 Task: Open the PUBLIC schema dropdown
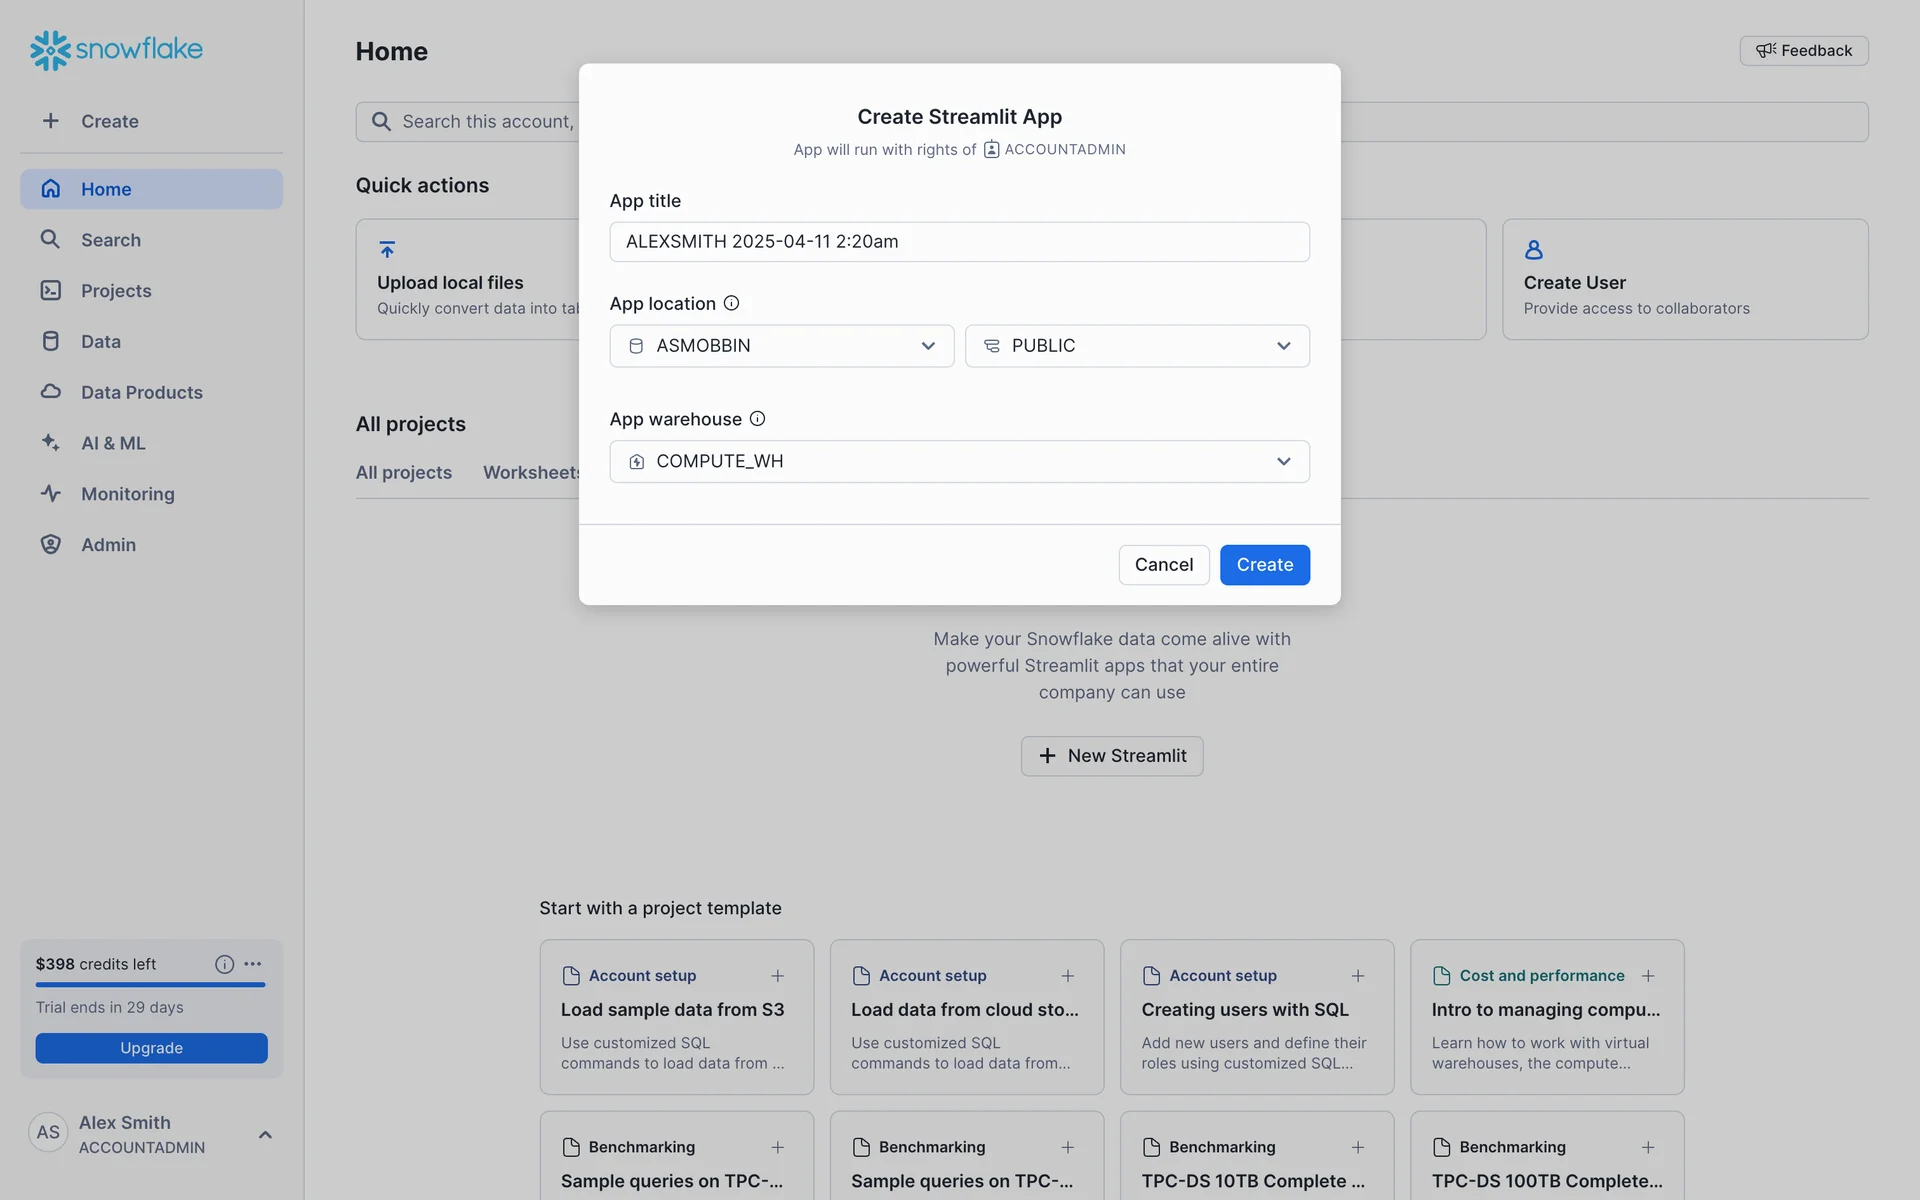(1136, 346)
